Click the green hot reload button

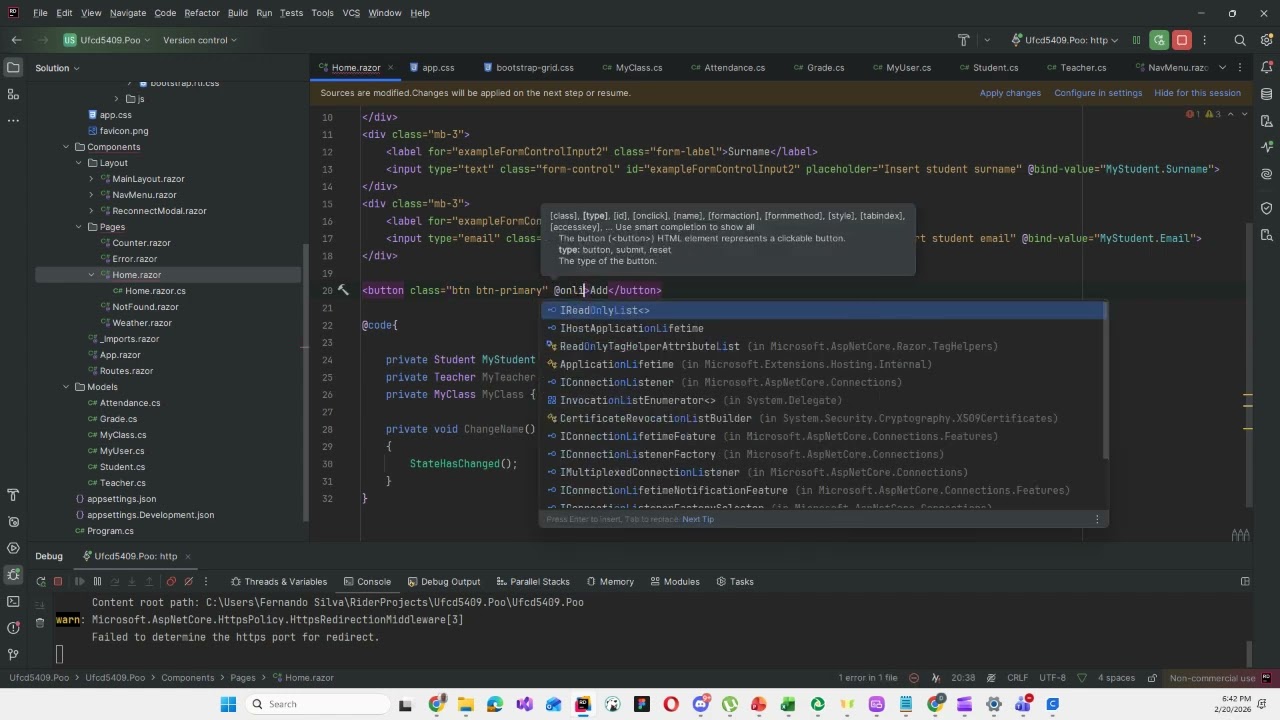click(x=1159, y=40)
